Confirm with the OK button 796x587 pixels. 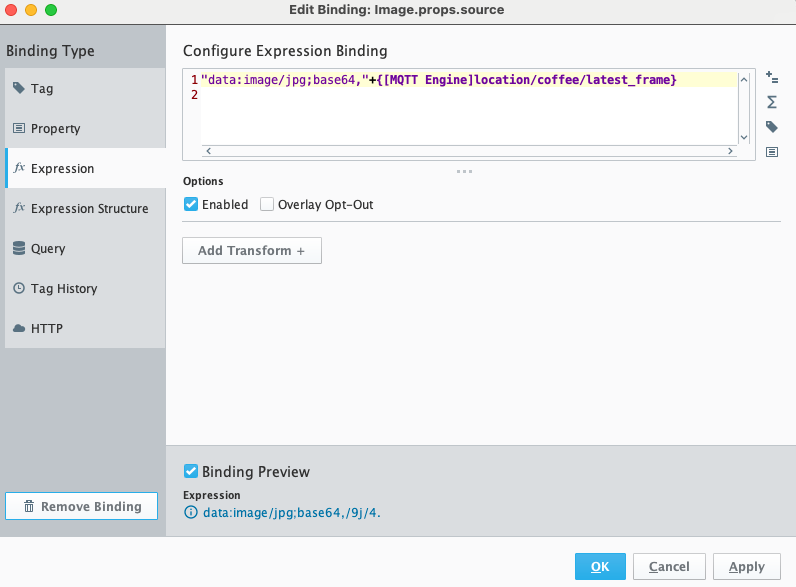(x=600, y=566)
